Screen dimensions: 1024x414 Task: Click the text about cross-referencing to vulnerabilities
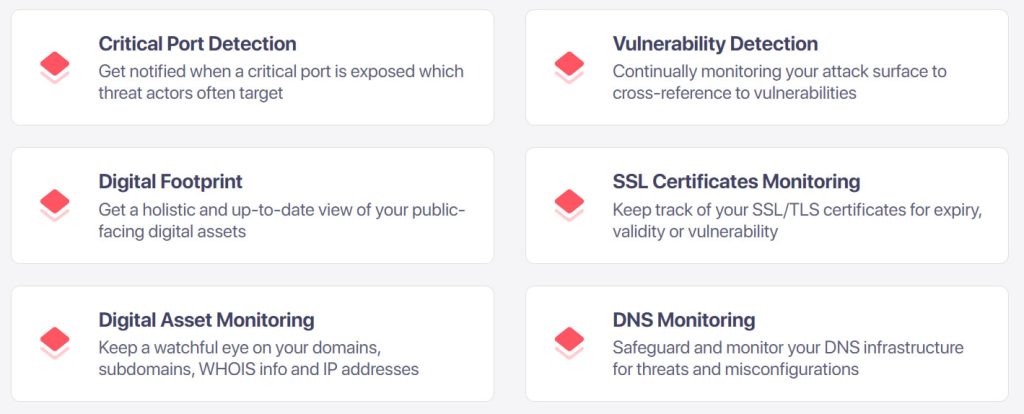[x=780, y=82]
